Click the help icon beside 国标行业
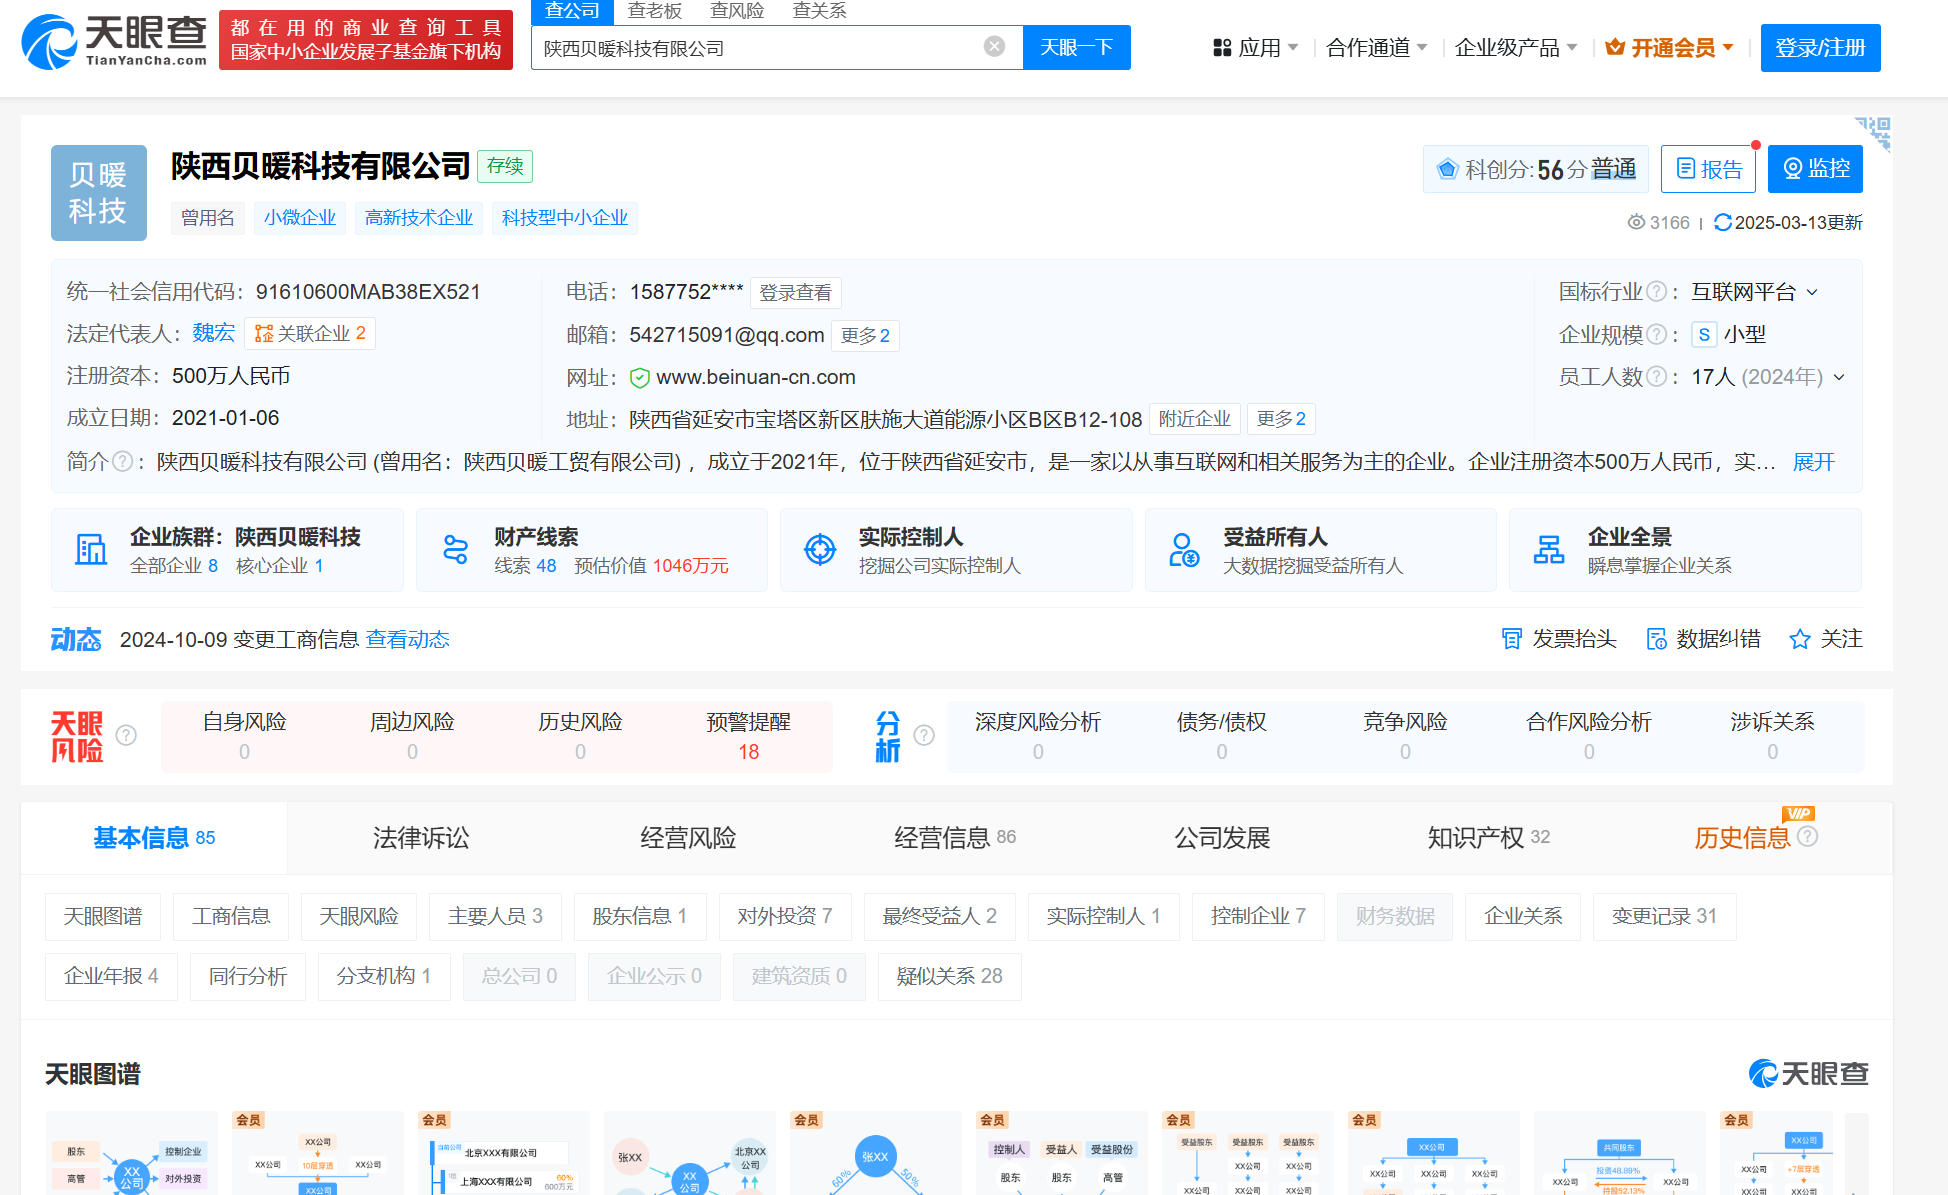This screenshot has width=1948, height=1195. pos(1656,291)
